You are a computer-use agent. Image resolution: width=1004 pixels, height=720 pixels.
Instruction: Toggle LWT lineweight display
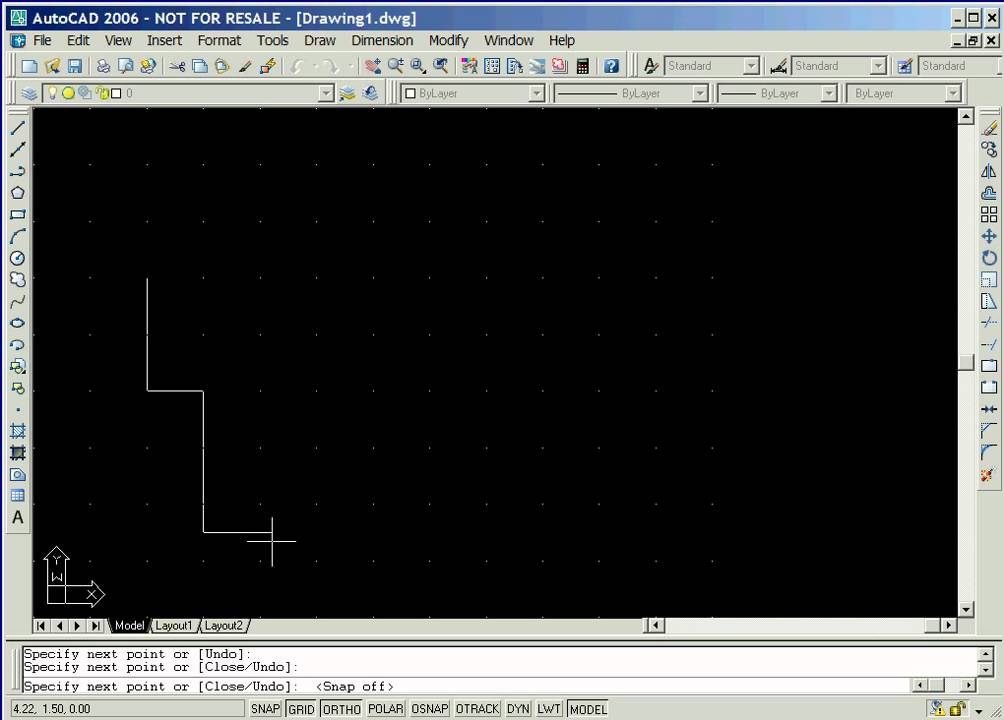point(549,709)
